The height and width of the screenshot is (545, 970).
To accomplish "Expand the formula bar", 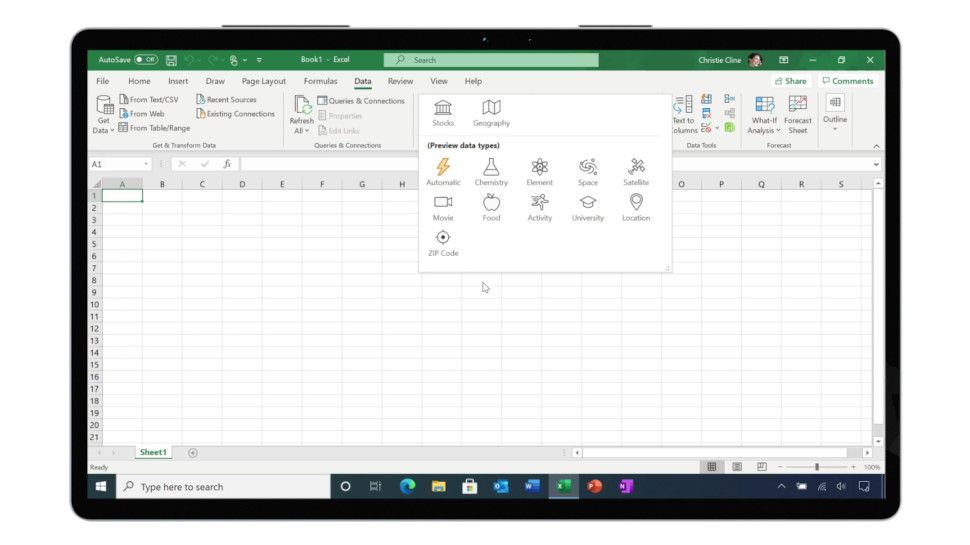I will pyautogui.click(x=876, y=165).
